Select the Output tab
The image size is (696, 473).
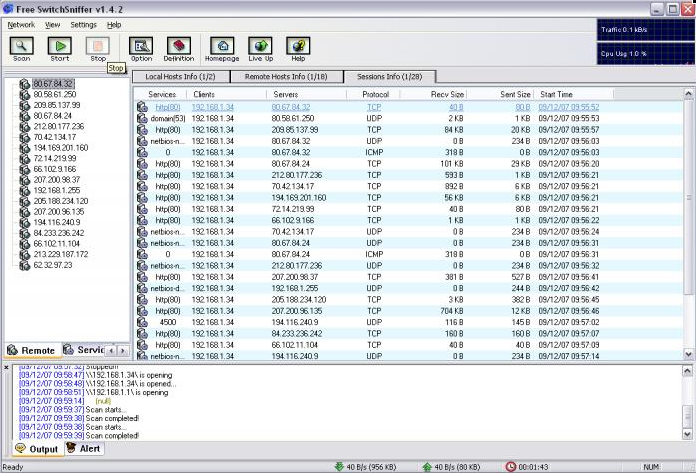(37, 449)
